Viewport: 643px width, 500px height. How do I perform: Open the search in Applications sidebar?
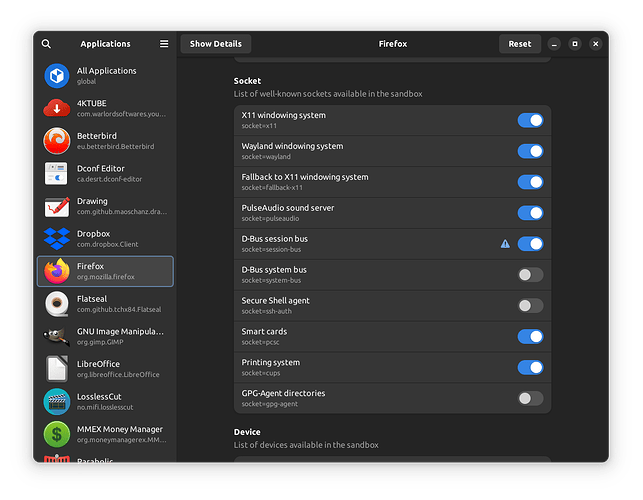click(x=46, y=44)
